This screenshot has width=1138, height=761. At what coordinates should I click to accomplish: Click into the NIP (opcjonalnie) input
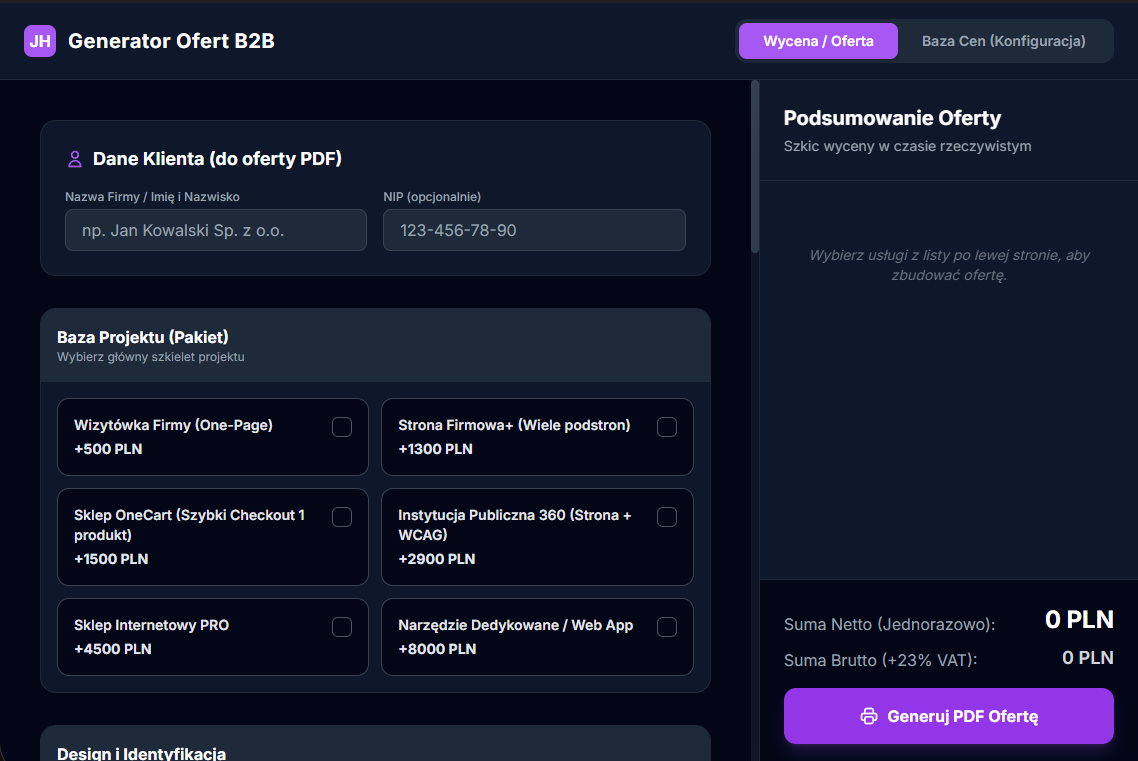click(534, 230)
